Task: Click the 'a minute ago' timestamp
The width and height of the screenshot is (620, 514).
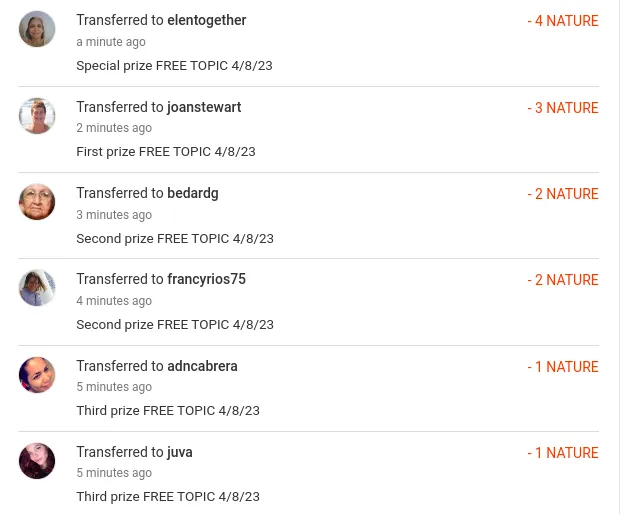Action: [x=111, y=42]
